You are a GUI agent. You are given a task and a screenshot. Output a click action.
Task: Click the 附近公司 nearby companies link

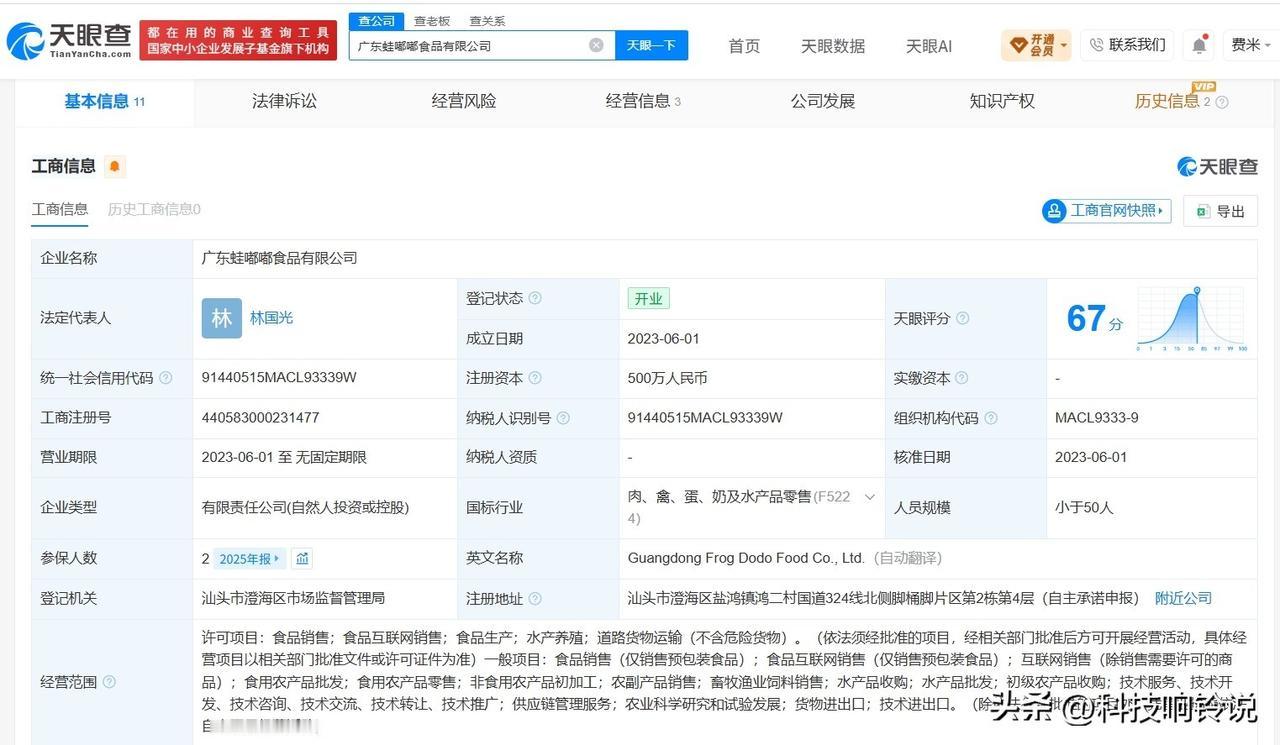tap(1183, 598)
